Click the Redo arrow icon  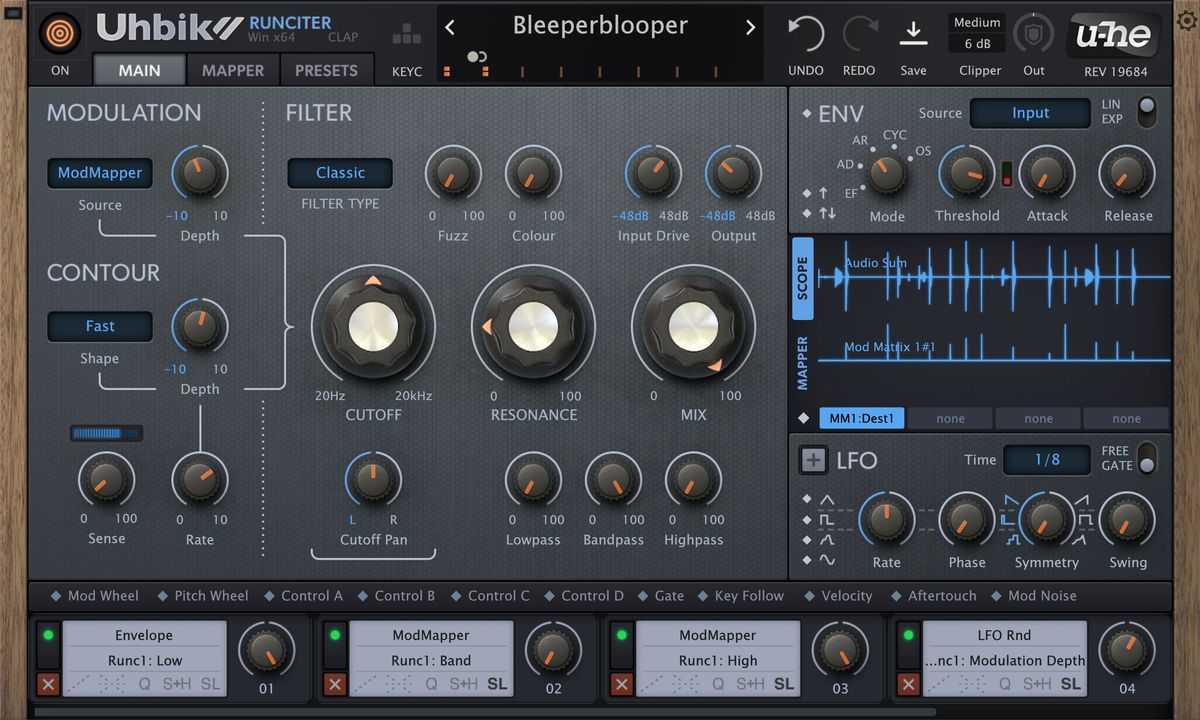[859, 34]
